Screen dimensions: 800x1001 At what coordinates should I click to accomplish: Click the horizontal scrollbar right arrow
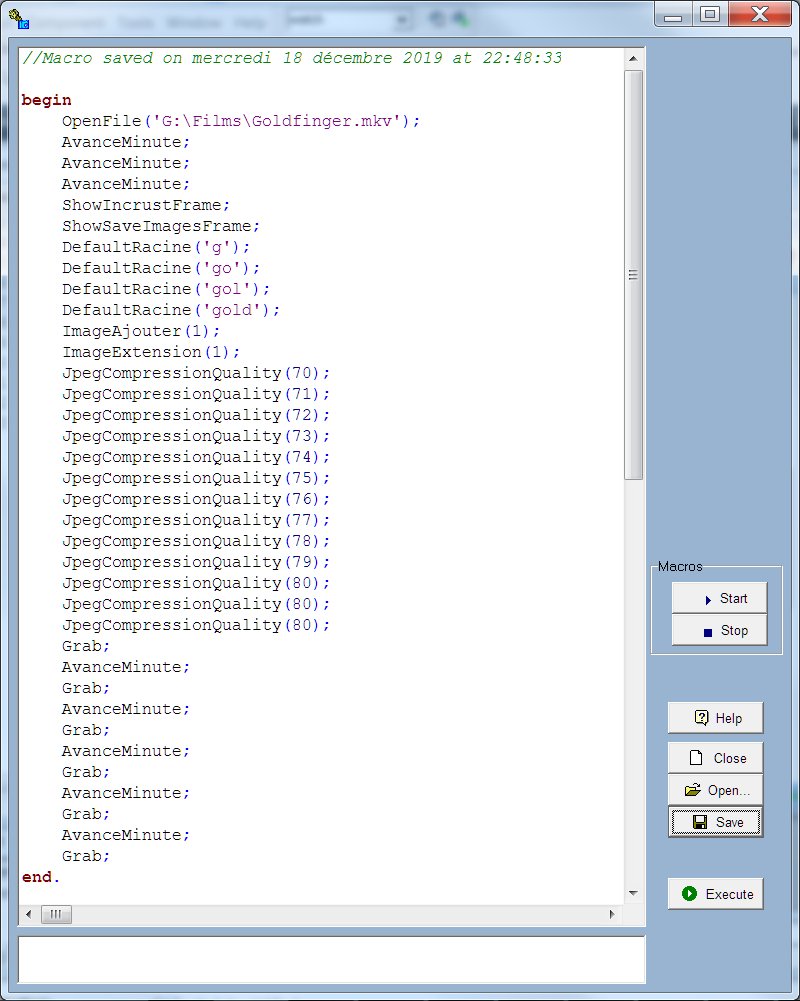pos(613,914)
